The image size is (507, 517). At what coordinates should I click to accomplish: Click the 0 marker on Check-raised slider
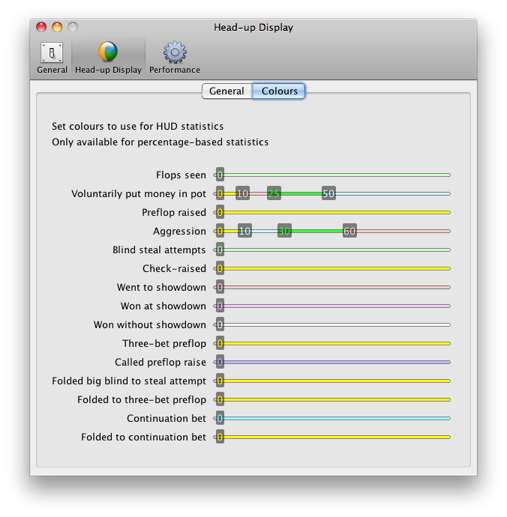point(220,268)
